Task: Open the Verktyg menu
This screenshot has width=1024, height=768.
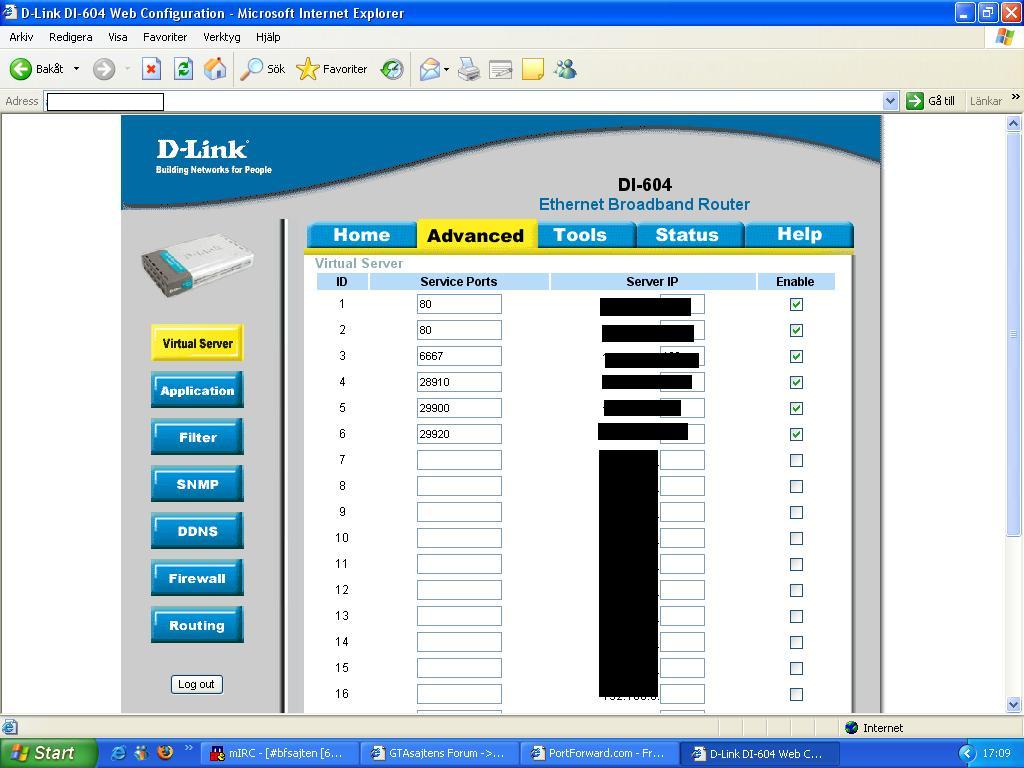Action: pos(221,37)
